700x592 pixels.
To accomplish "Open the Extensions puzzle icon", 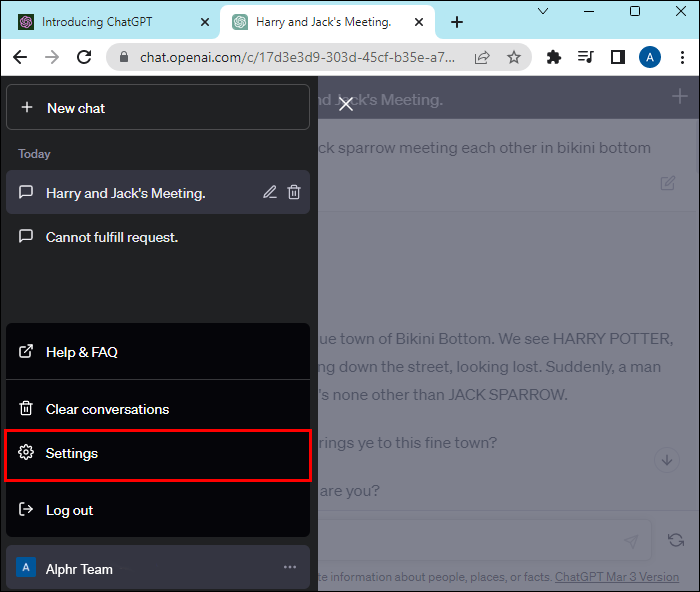I will click(x=554, y=57).
